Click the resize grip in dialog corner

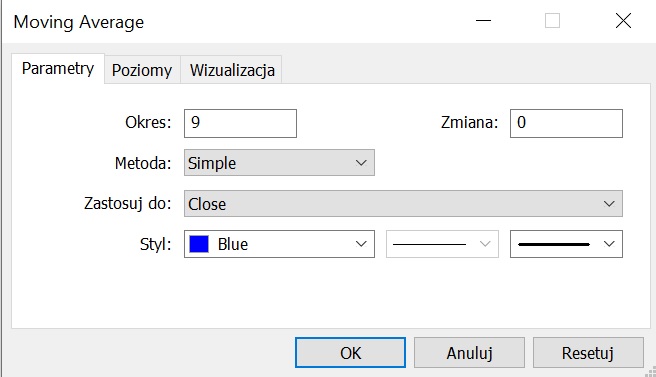(x=651, y=372)
